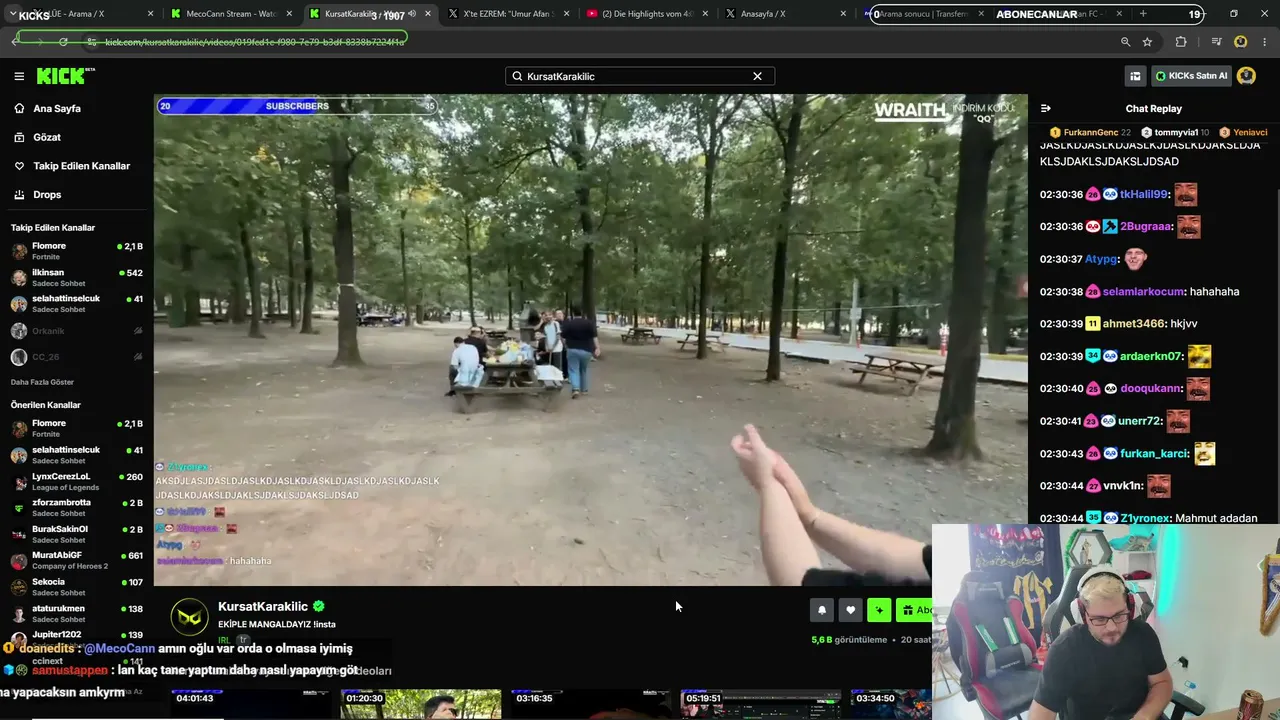
Task: Open Sekocia recommended channel
Action: click(x=76, y=587)
